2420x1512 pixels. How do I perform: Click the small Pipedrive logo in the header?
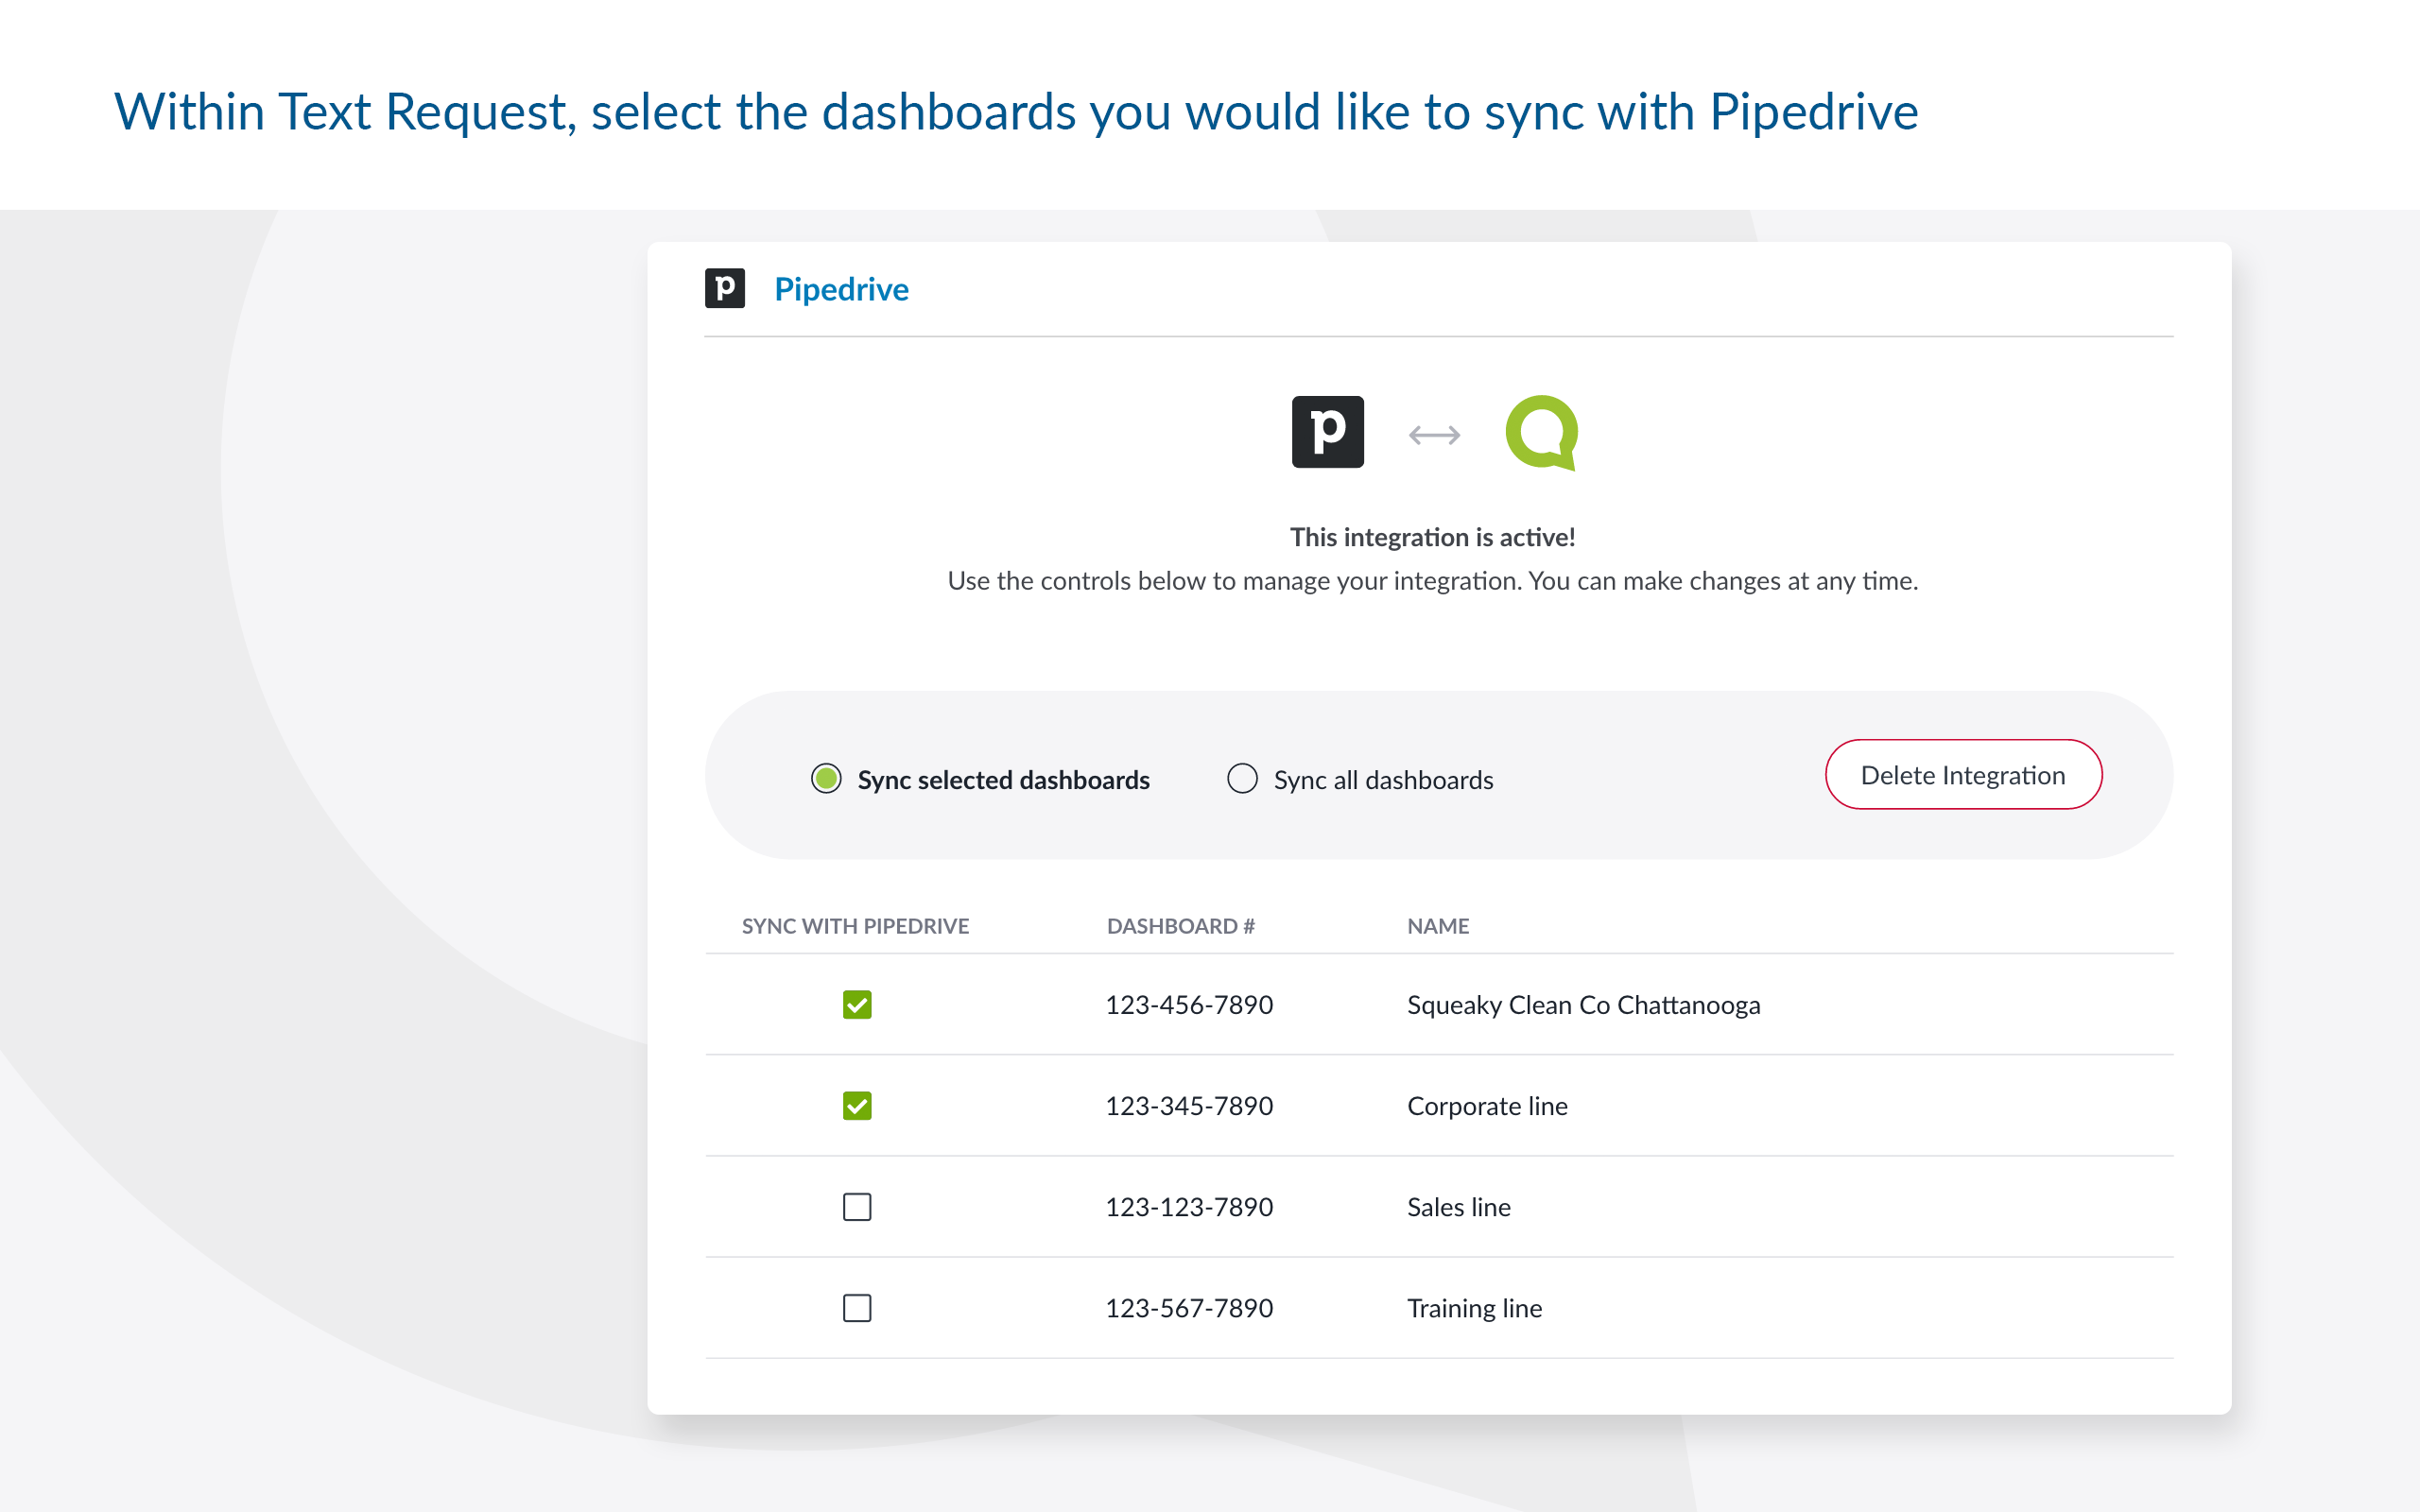725,289
